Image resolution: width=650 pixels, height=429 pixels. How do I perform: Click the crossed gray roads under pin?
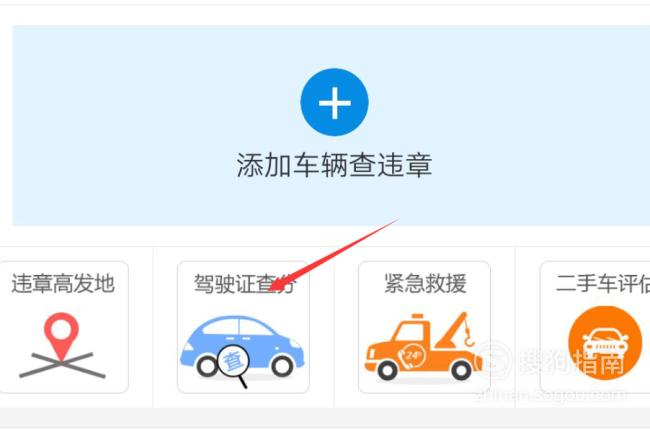pyautogui.click(x=62, y=365)
